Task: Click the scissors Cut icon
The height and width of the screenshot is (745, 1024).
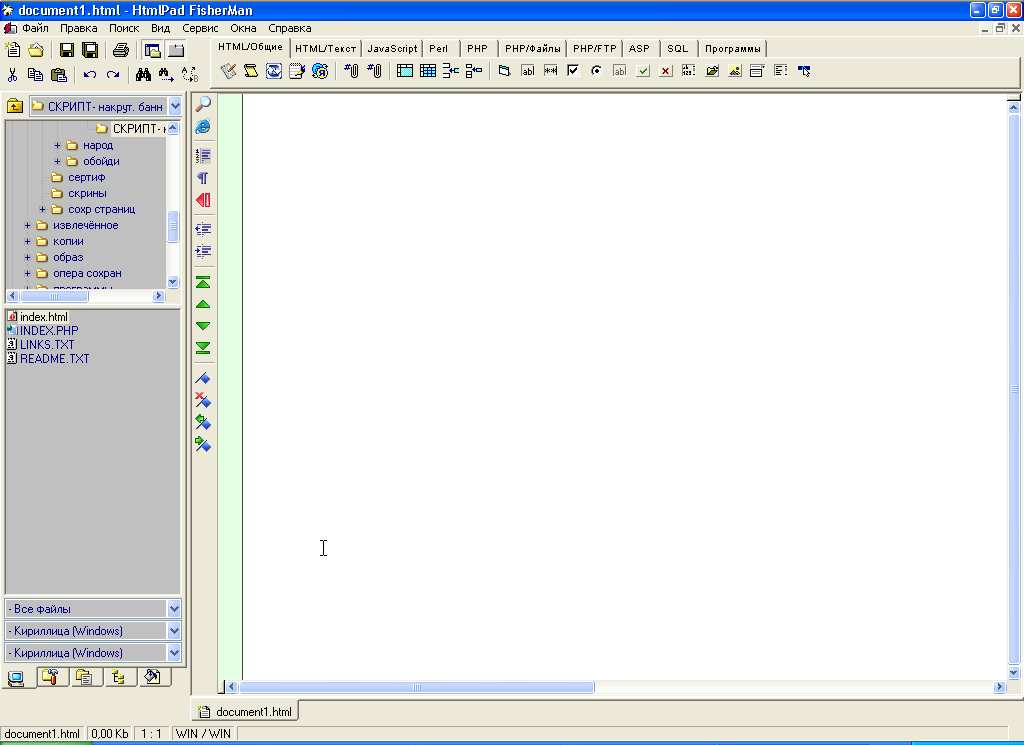Action: coord(13,74)
